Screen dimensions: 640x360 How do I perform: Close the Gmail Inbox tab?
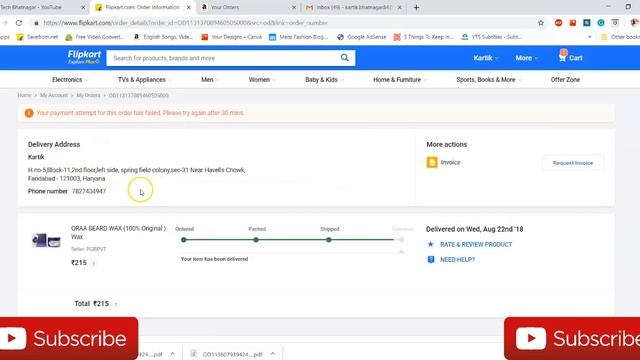(x=400, y=7)
